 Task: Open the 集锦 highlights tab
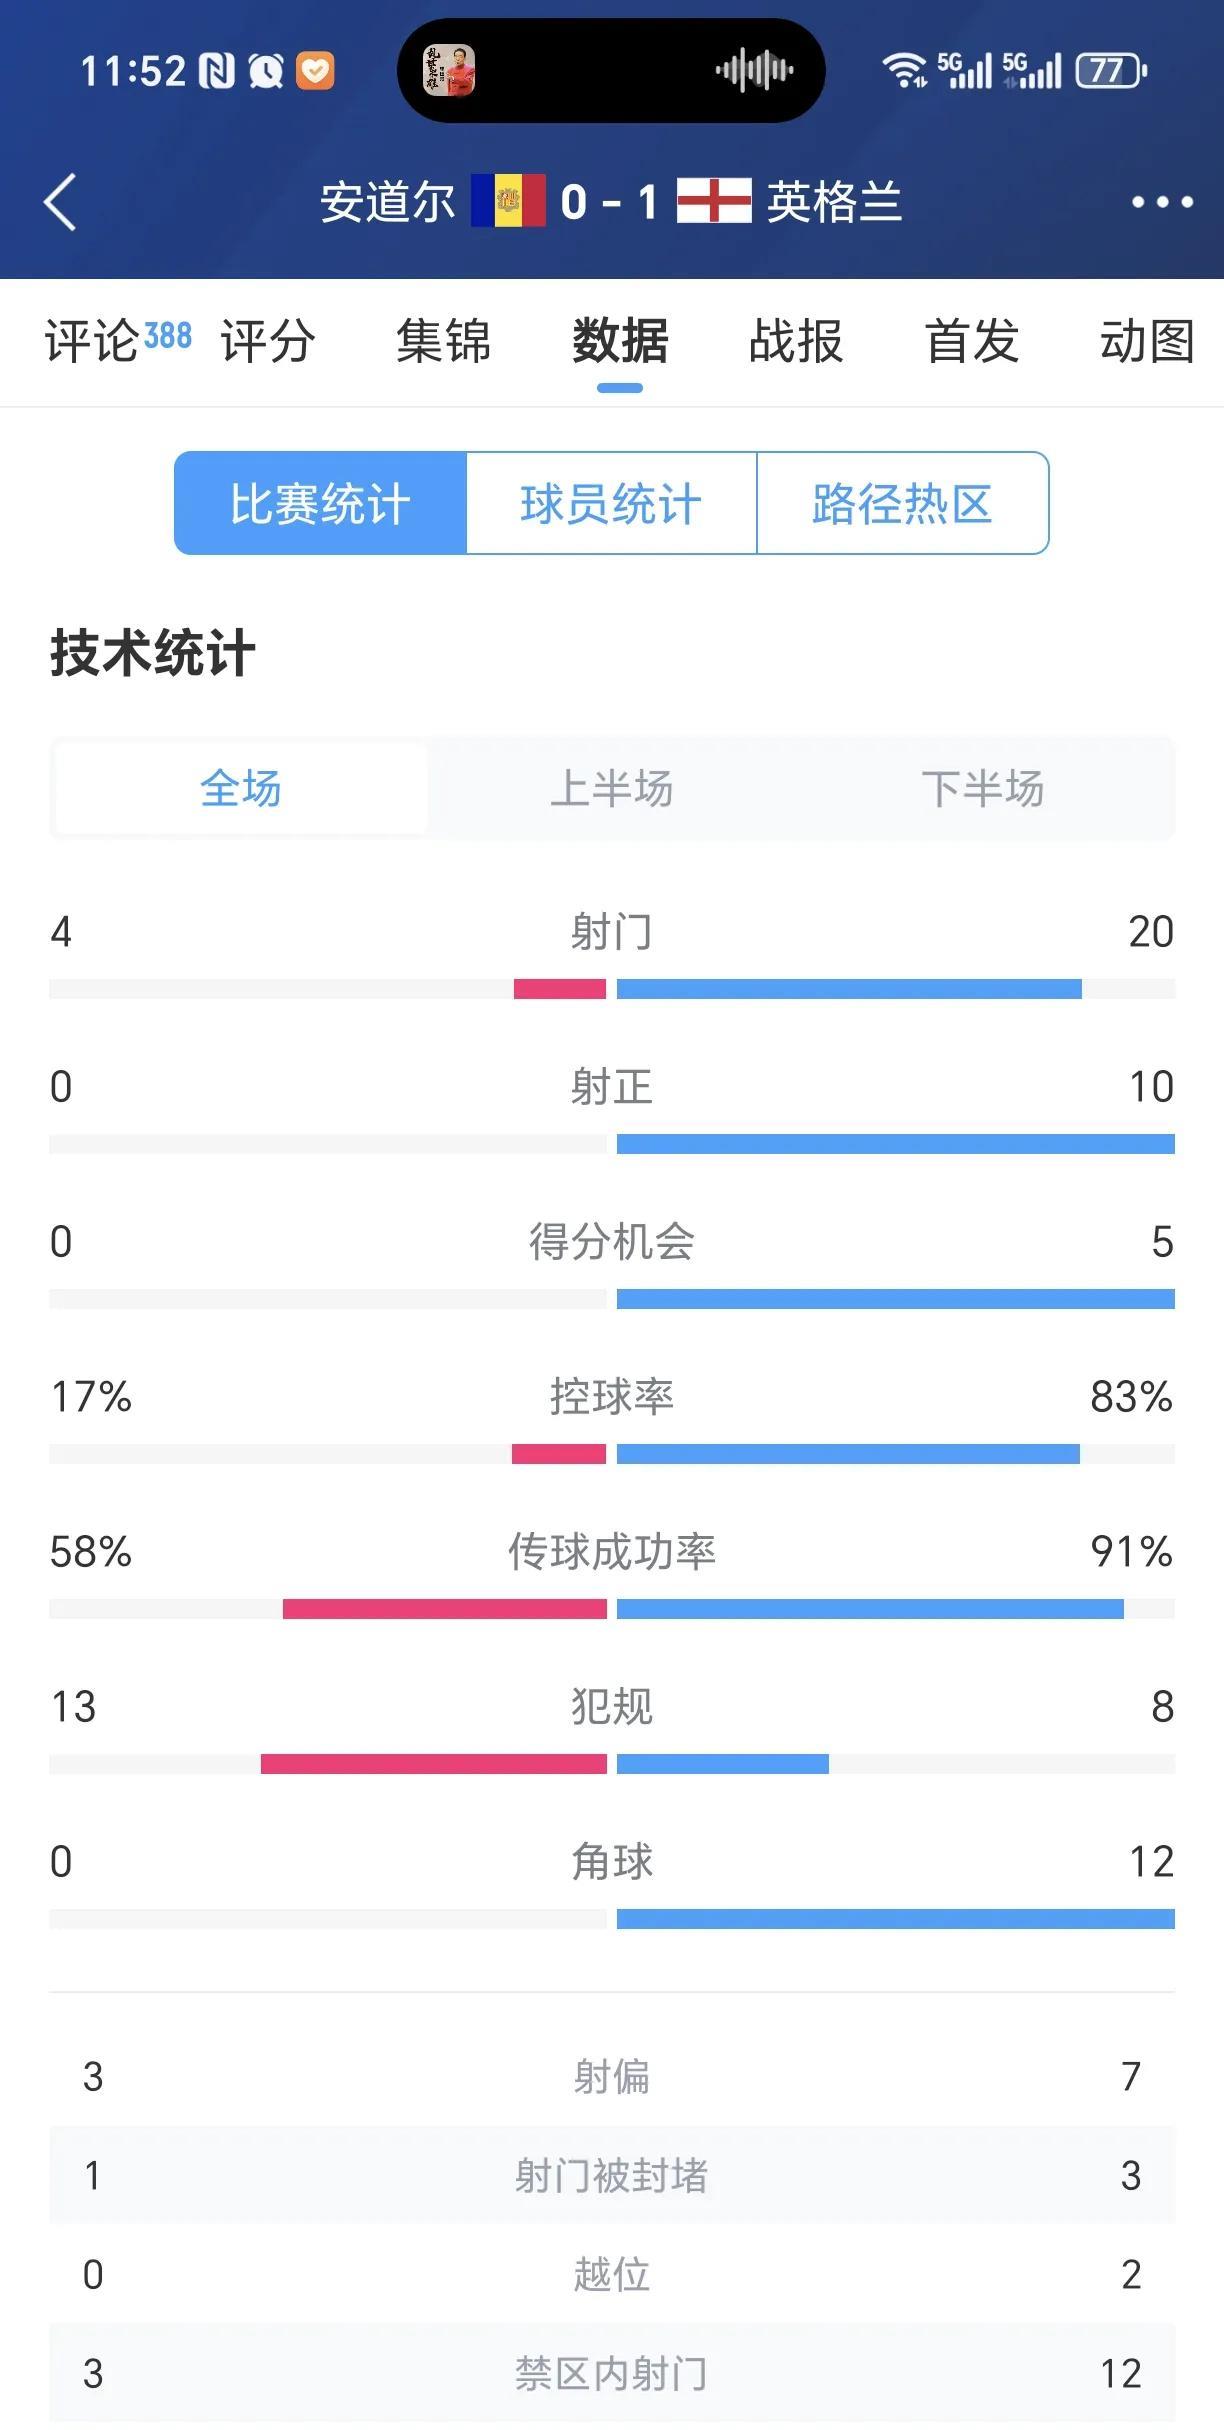pyautogui.click(x=444, y=341)
